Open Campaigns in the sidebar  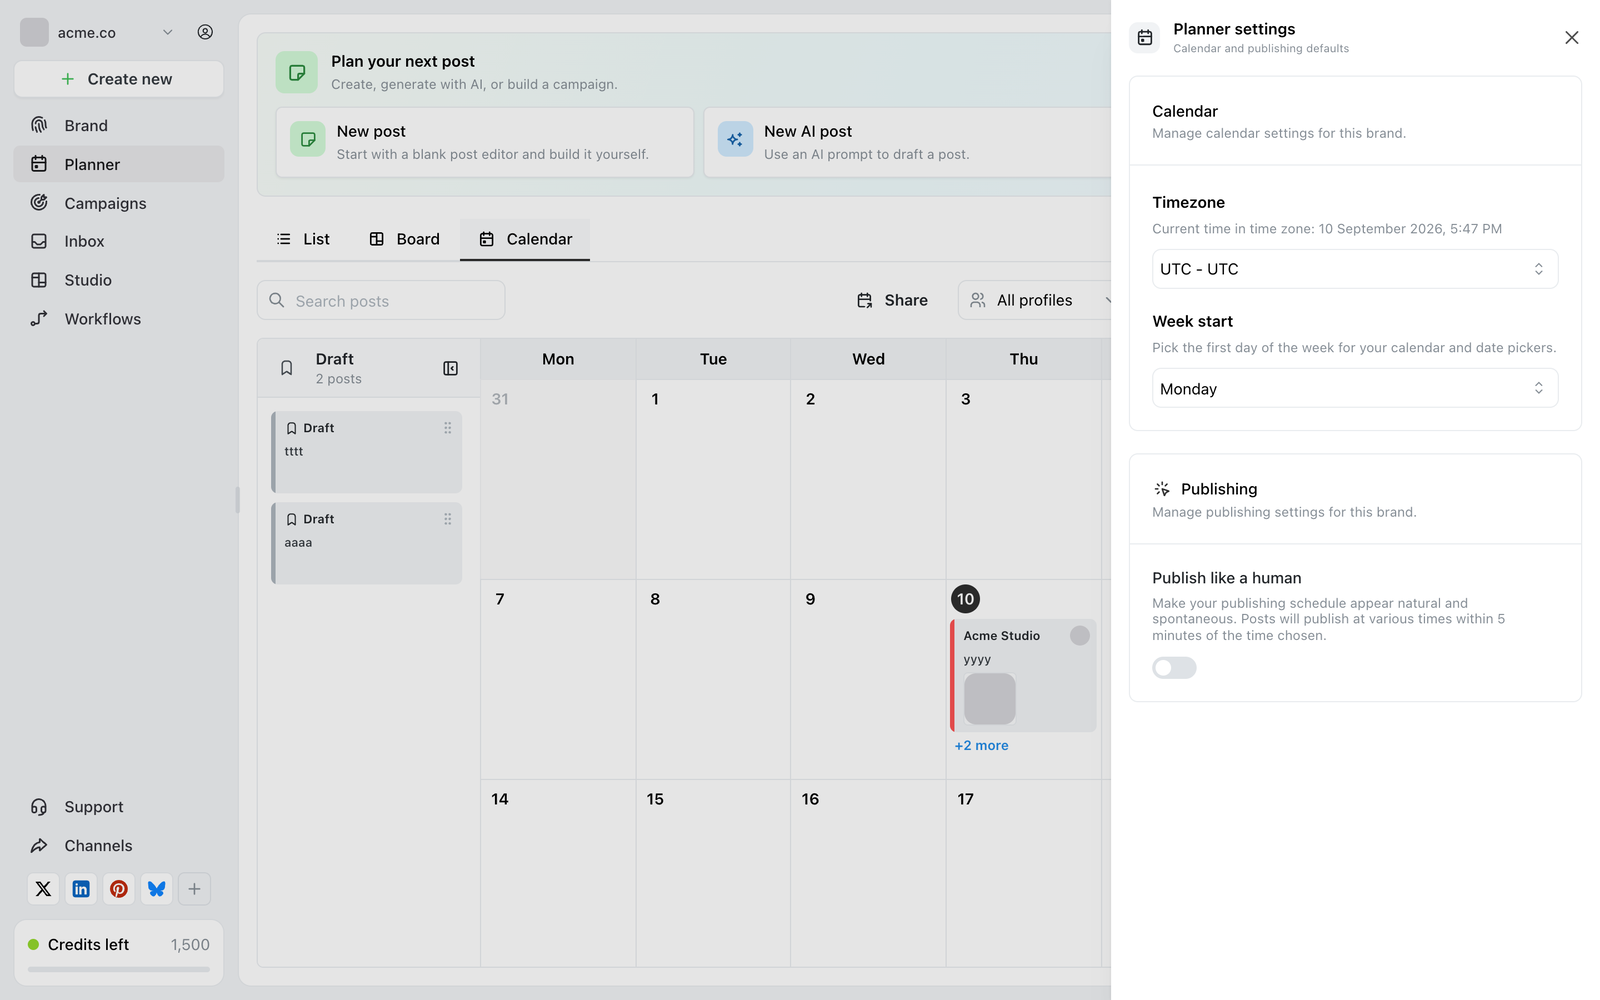tap(118, 203)
